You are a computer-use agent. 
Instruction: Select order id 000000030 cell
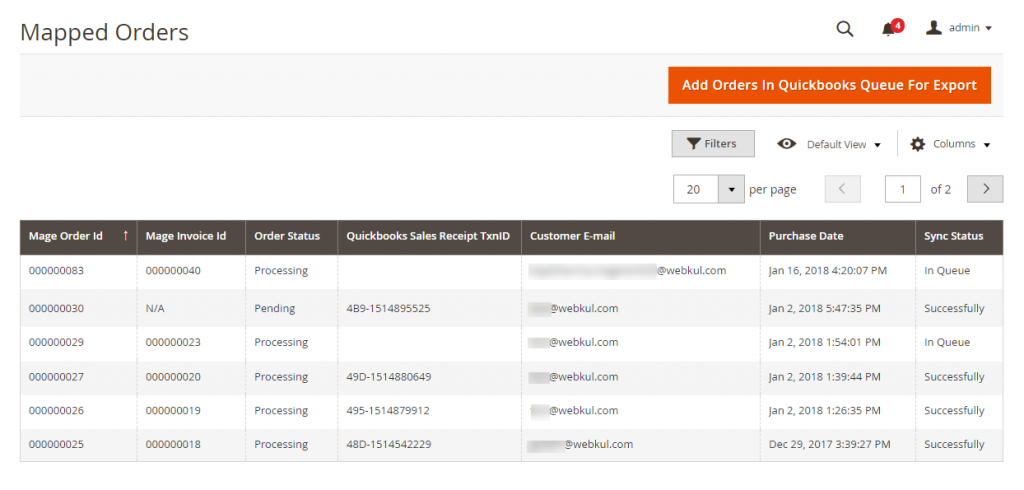click(56, 308)
